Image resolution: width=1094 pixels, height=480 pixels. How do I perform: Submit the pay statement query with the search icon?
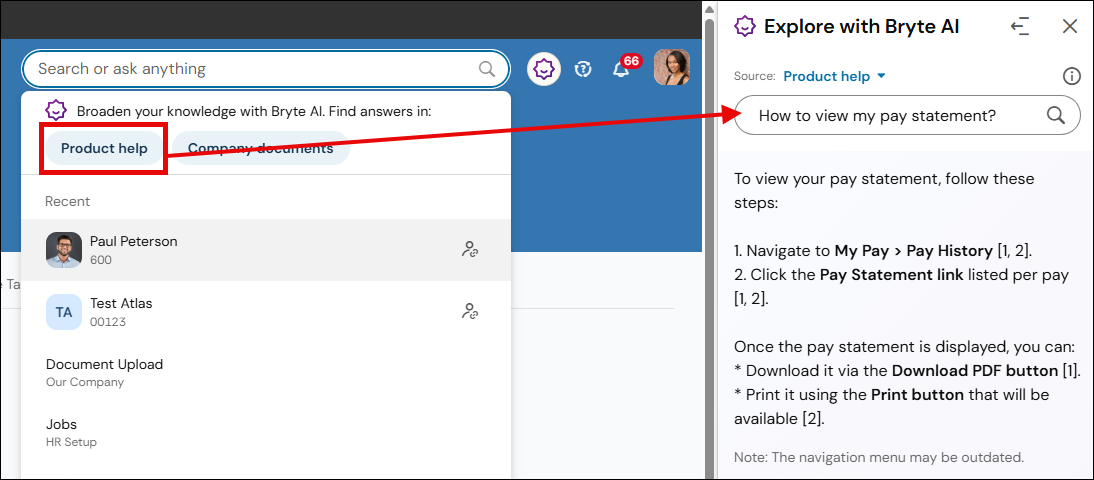pos(1056,115)
